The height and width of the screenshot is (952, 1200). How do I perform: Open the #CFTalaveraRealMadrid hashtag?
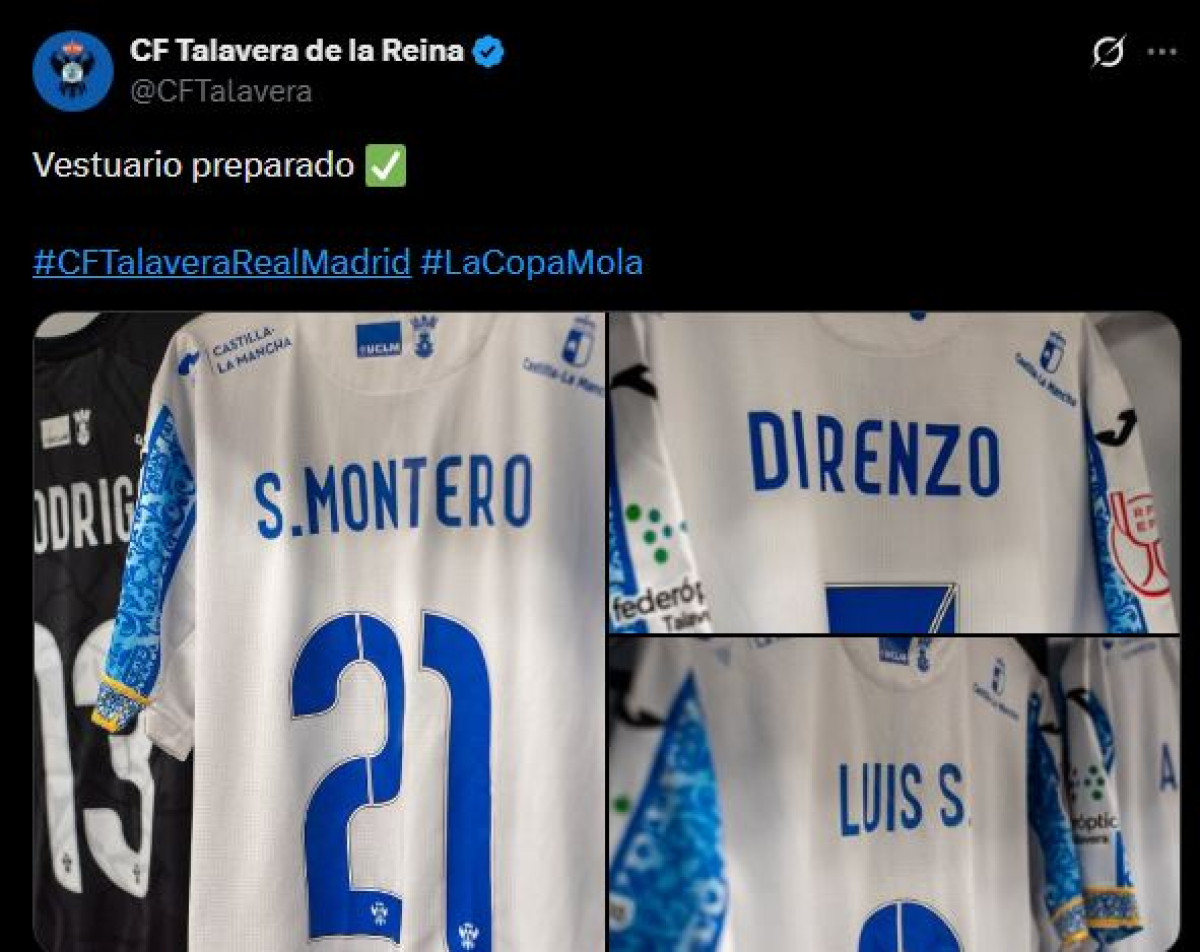pos(222,263)
